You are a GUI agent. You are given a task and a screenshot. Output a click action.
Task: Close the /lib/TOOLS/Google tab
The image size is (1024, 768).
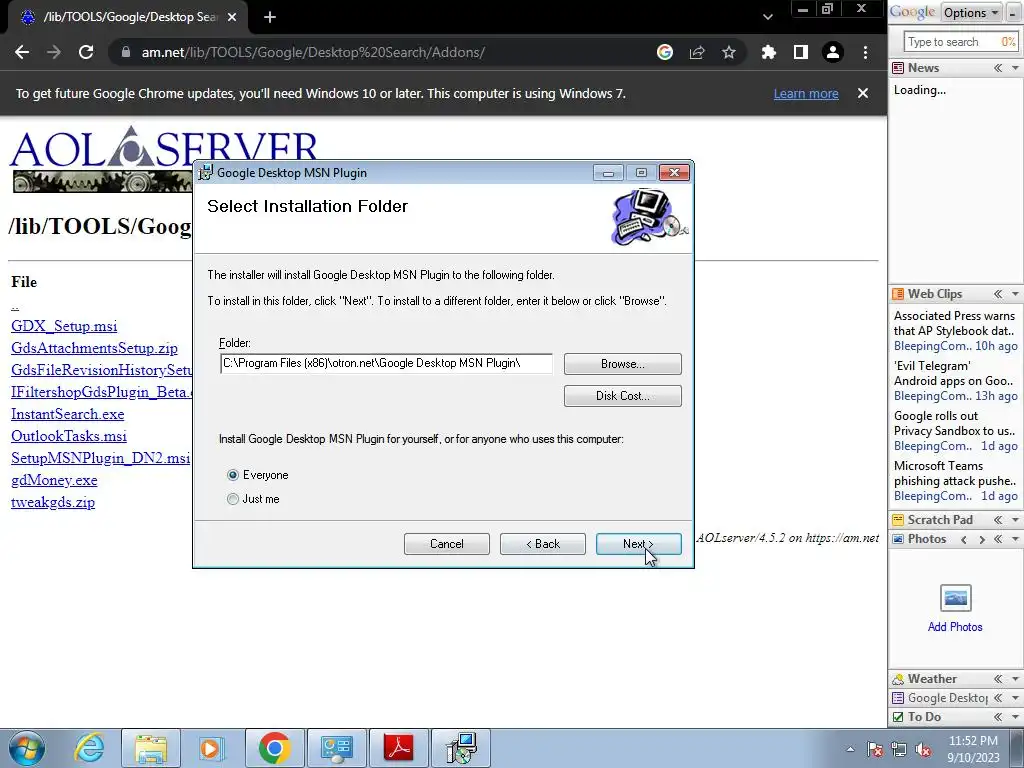[x=232, y=17]
